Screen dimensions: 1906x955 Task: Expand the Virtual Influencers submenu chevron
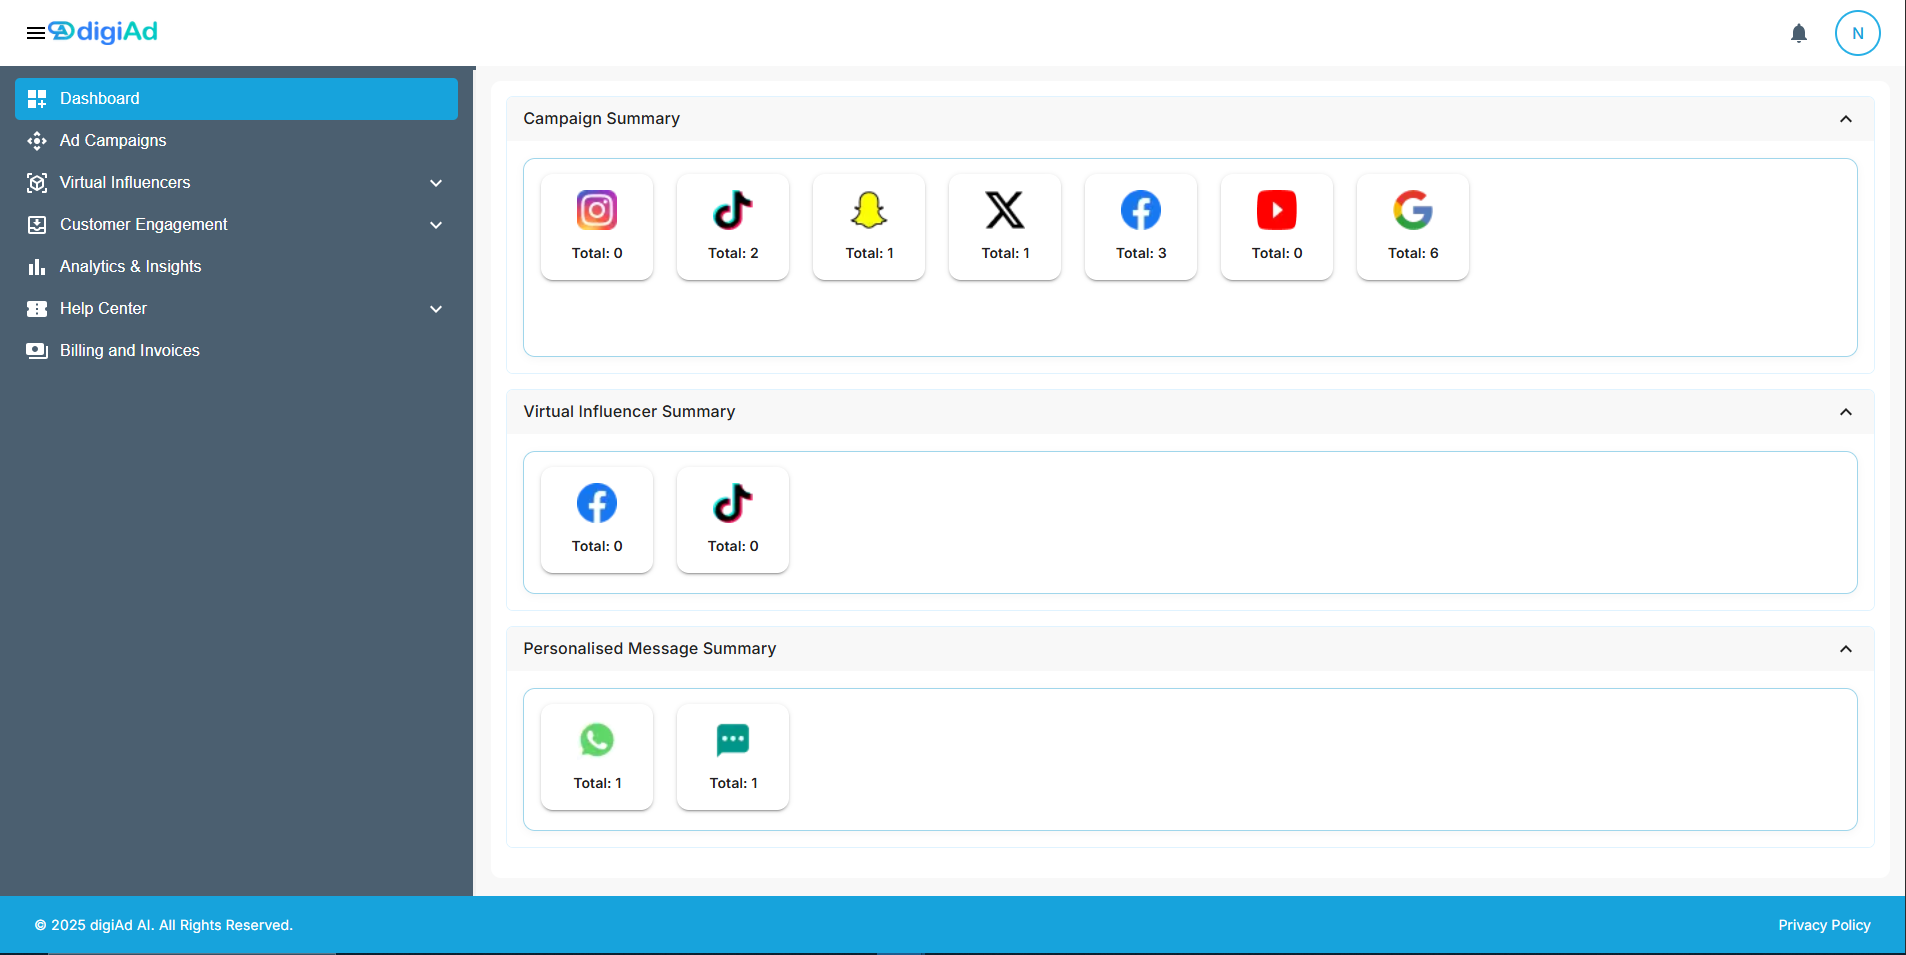coord(436,183)
